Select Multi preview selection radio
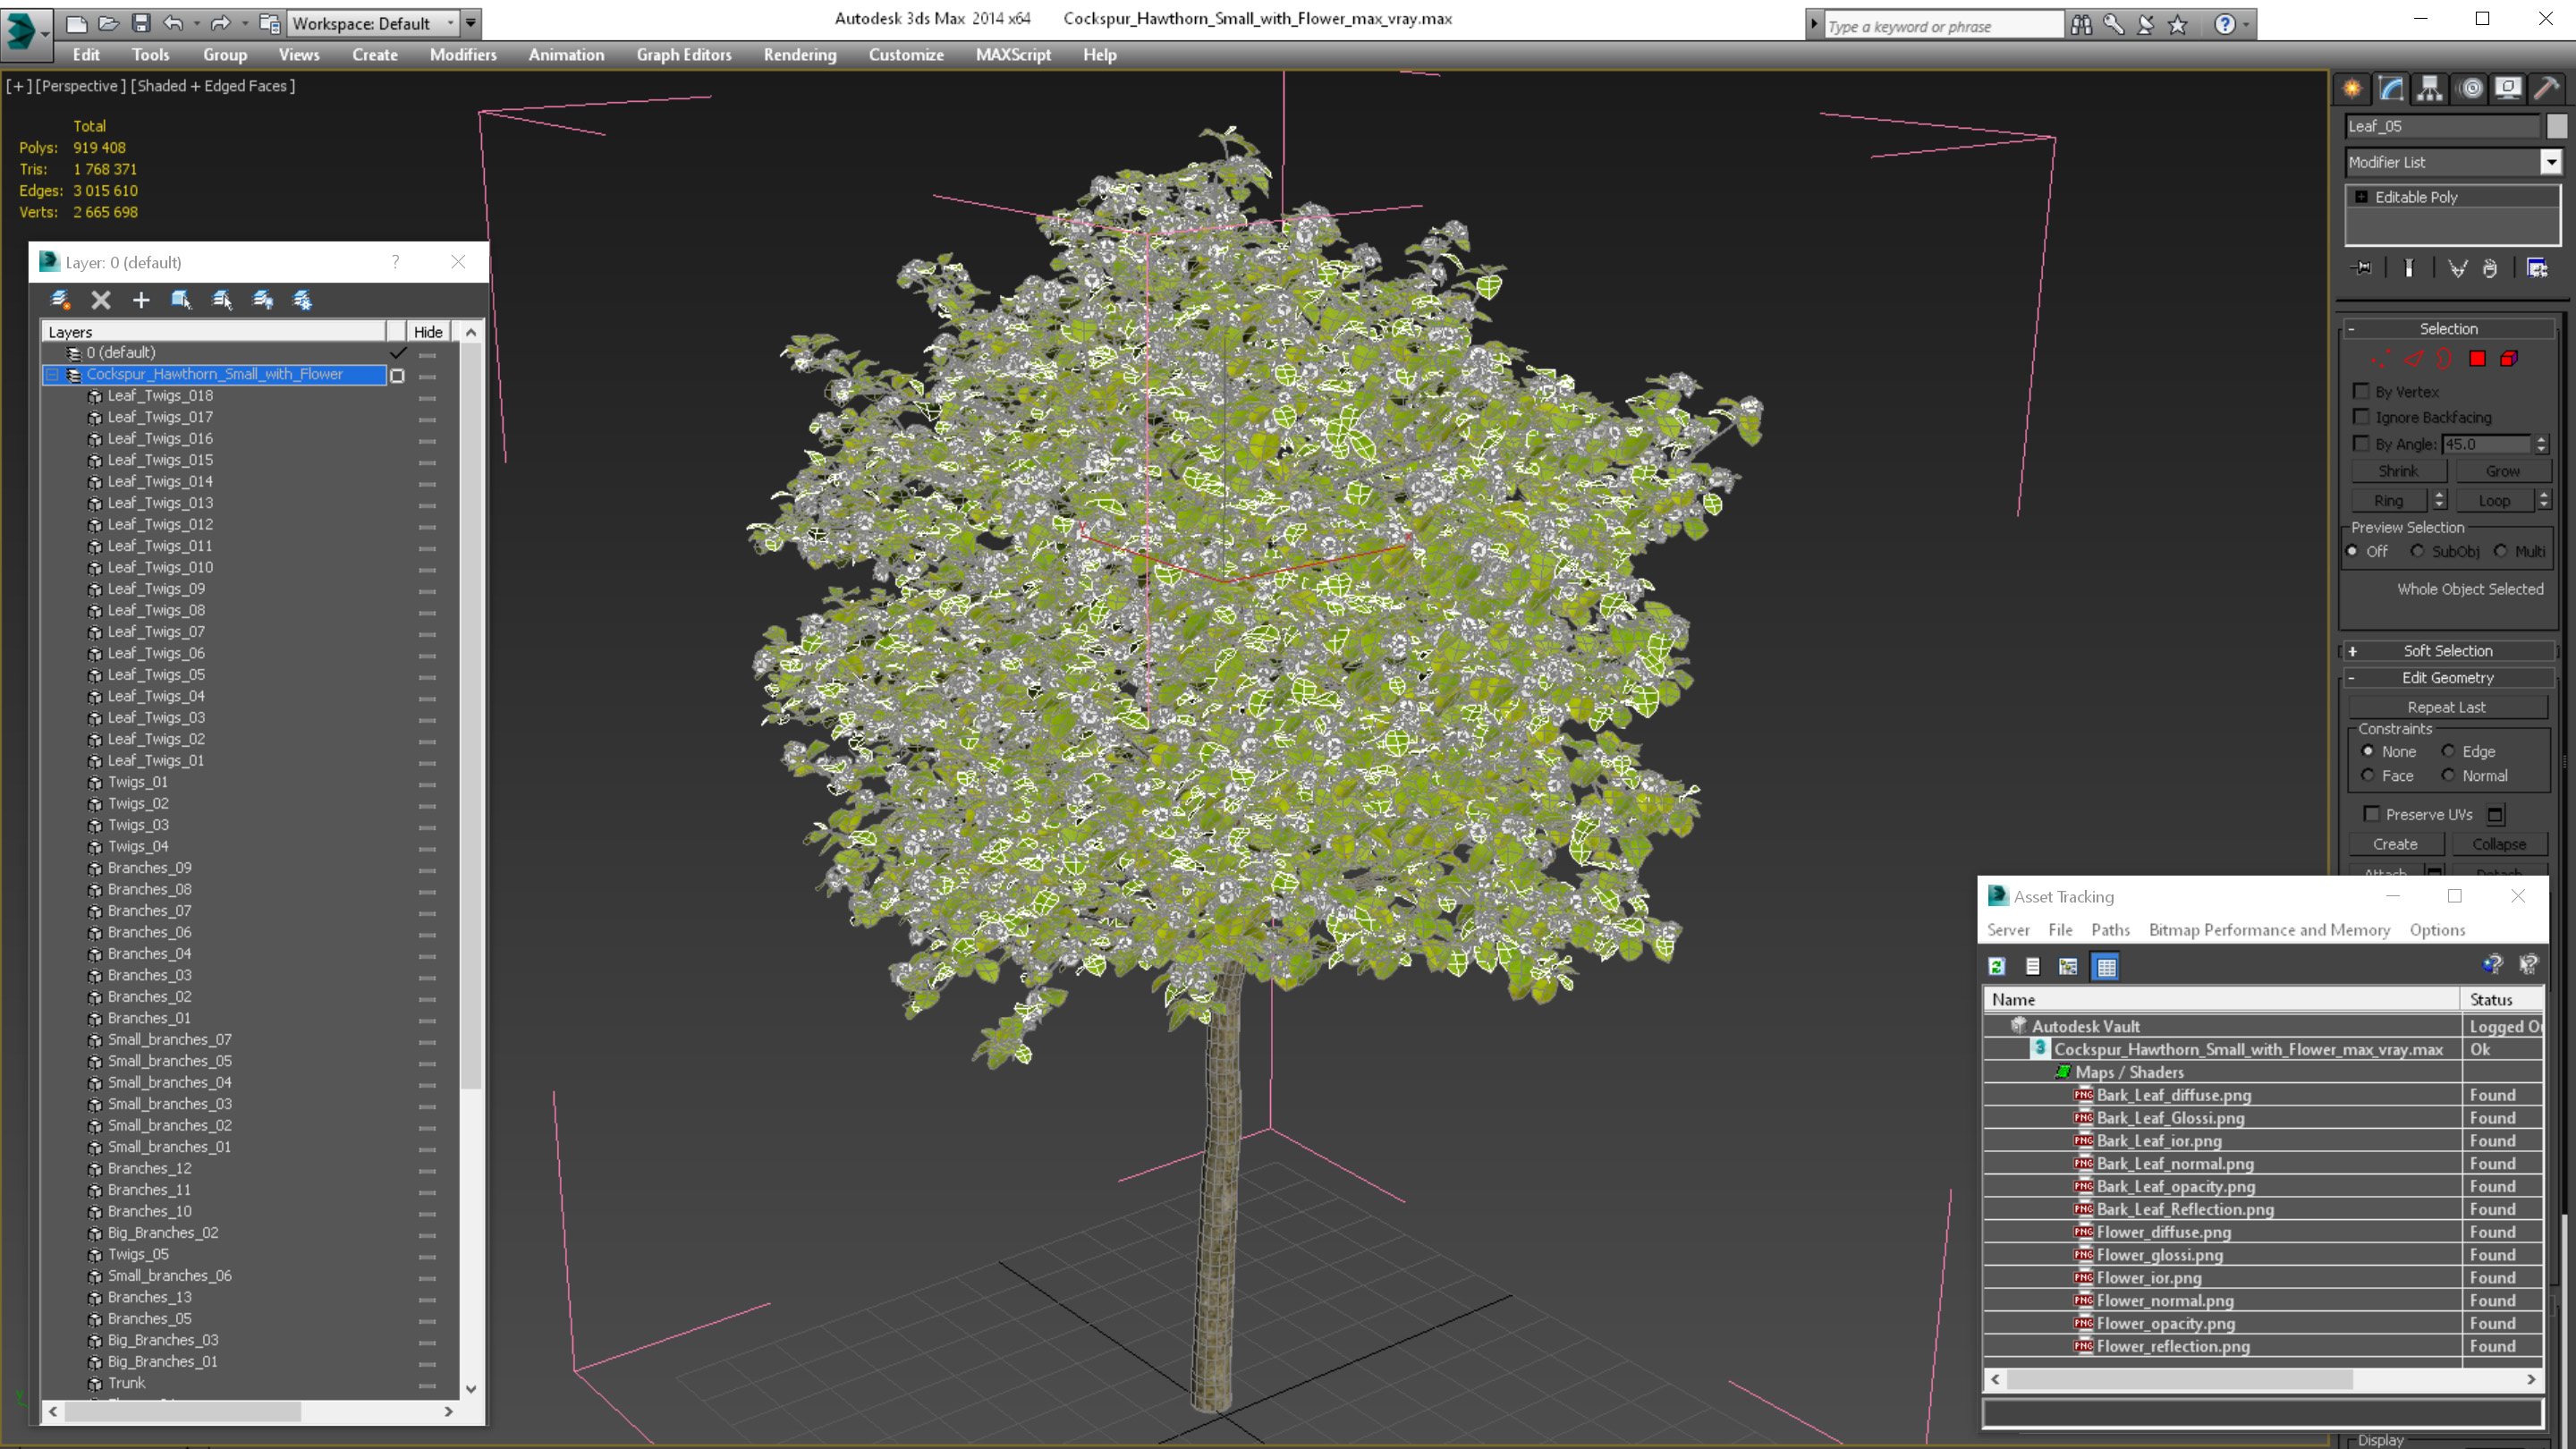 (x=2500, y=551)
